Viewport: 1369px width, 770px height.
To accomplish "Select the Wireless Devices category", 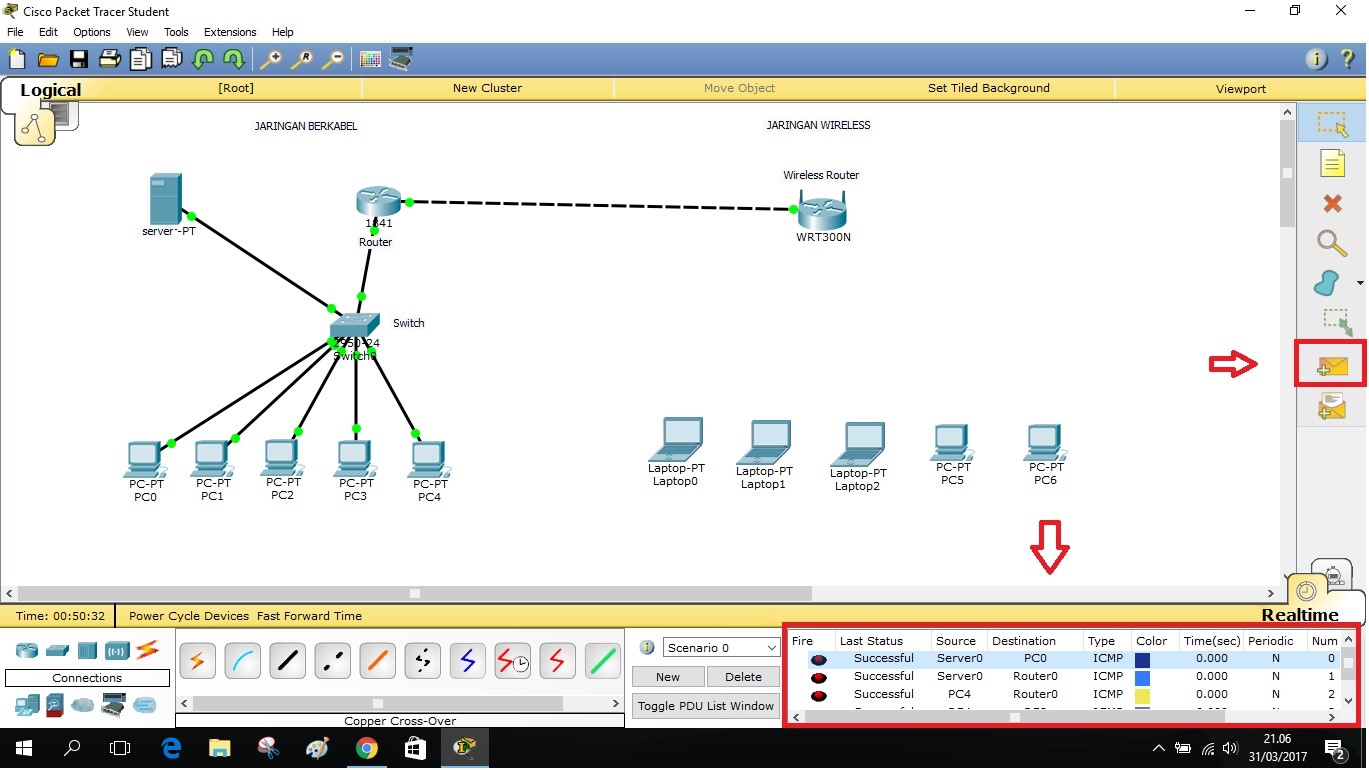I will pos(117,651).
